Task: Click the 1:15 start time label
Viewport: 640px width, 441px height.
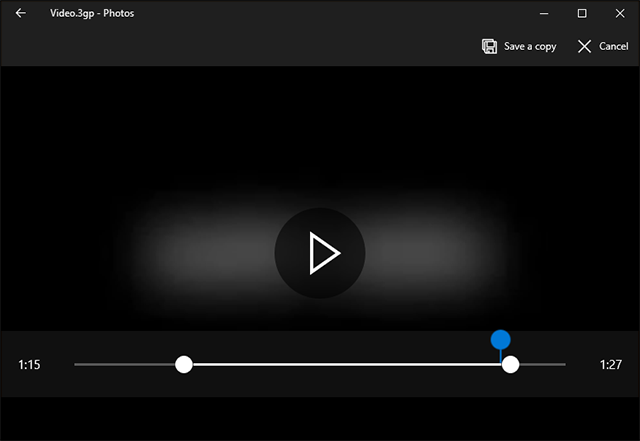Action: pos(29,365)
